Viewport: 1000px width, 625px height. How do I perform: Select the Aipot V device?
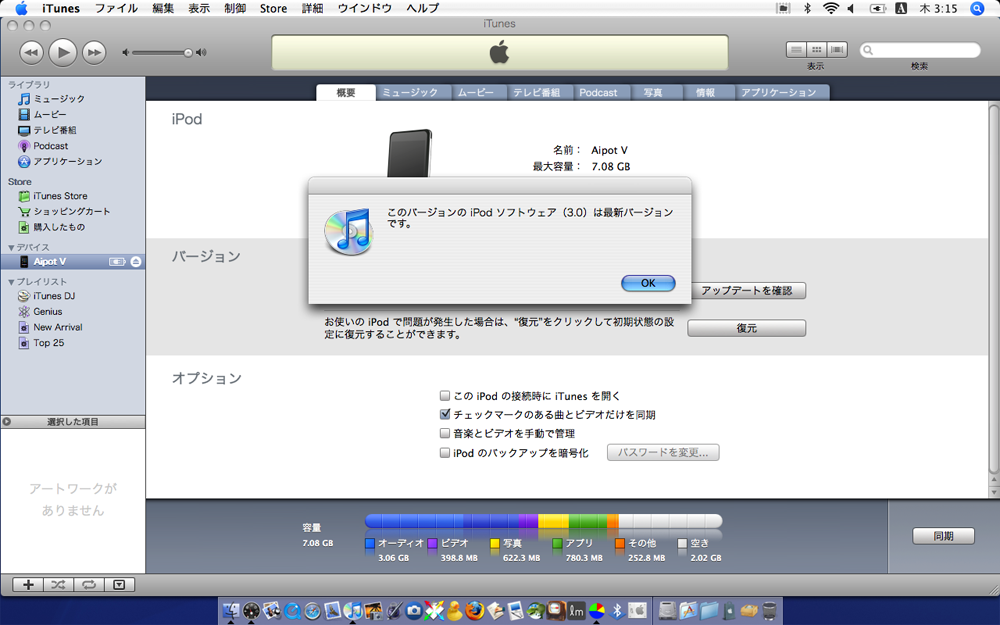[73, 261]
